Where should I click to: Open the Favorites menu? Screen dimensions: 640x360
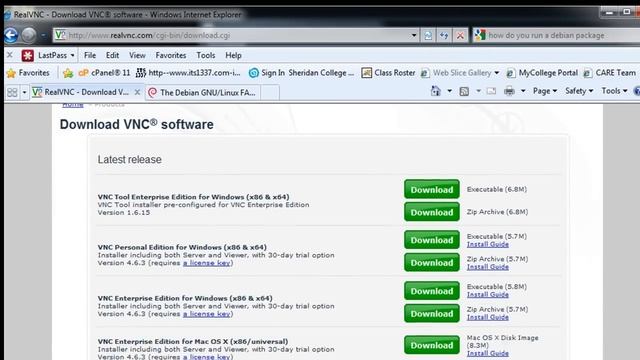tap(171, 55)
